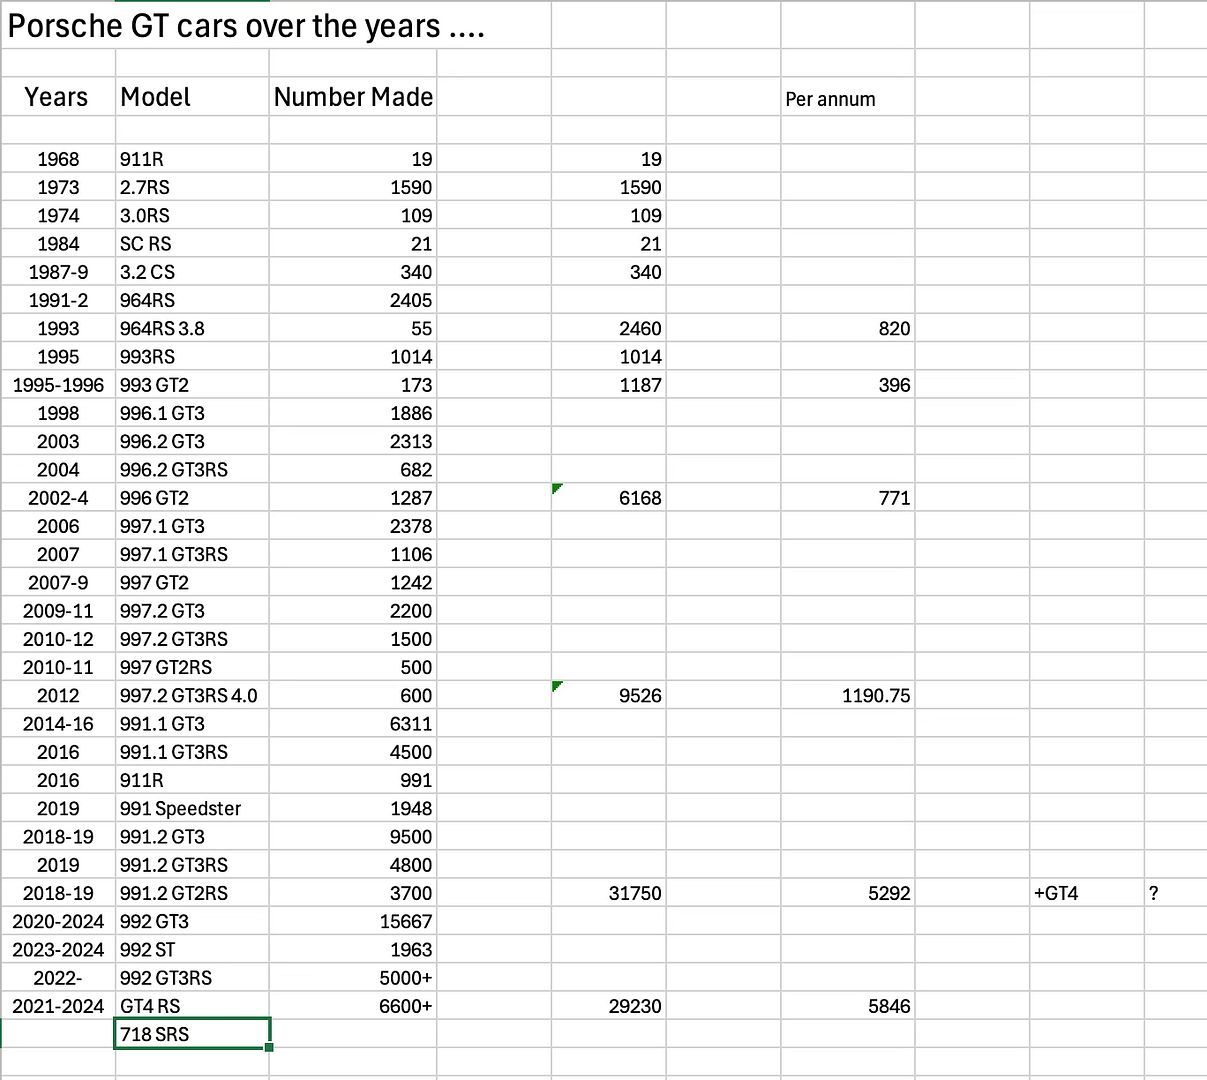Click the "996.2 GT3RS" model cell
Viewport: 1207px width, 1080px height.
tap(192, 469)
